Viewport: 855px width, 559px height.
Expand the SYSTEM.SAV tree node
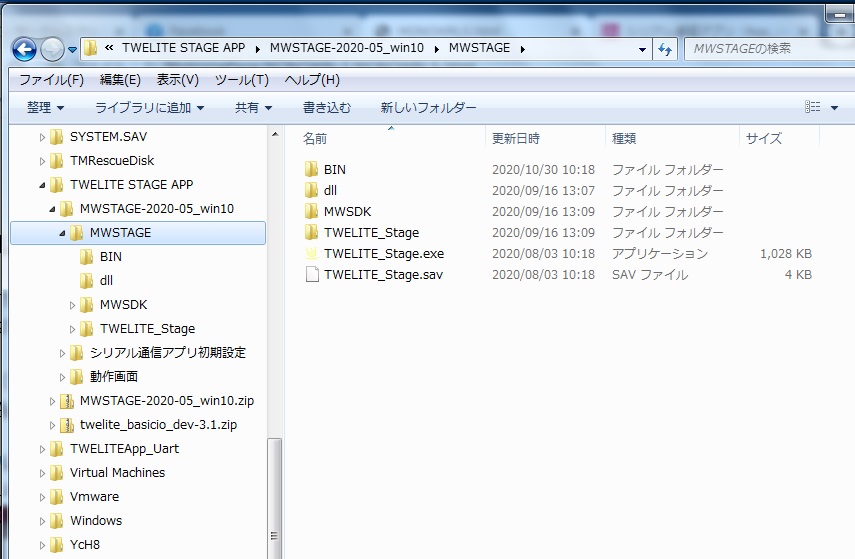click(42, 137)
